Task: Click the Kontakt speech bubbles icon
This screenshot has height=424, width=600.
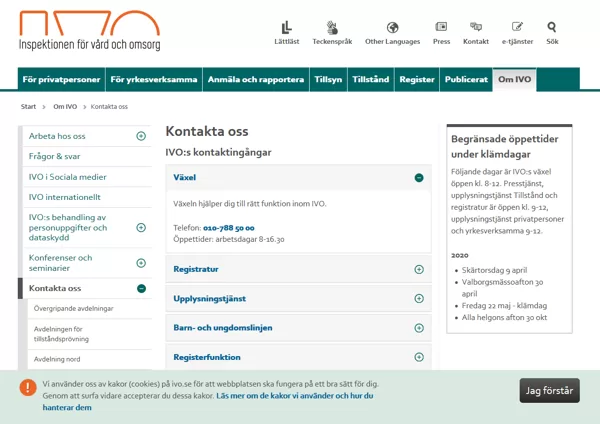Action: pos(476,27)
